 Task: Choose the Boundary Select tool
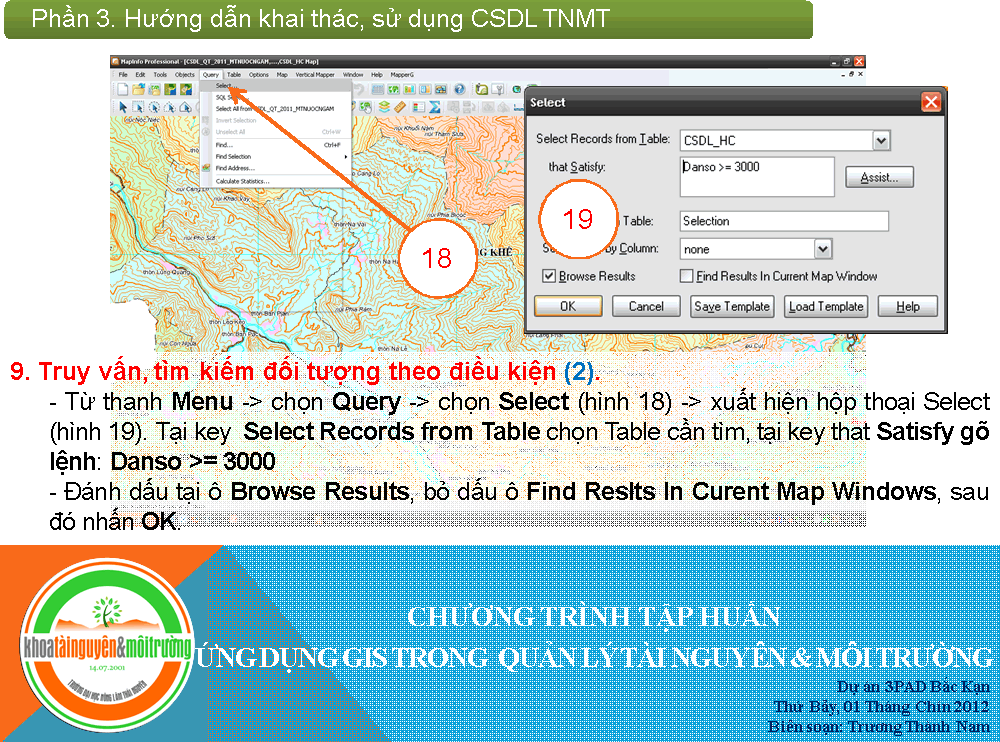pyautogui.click(x=186, y=107)
